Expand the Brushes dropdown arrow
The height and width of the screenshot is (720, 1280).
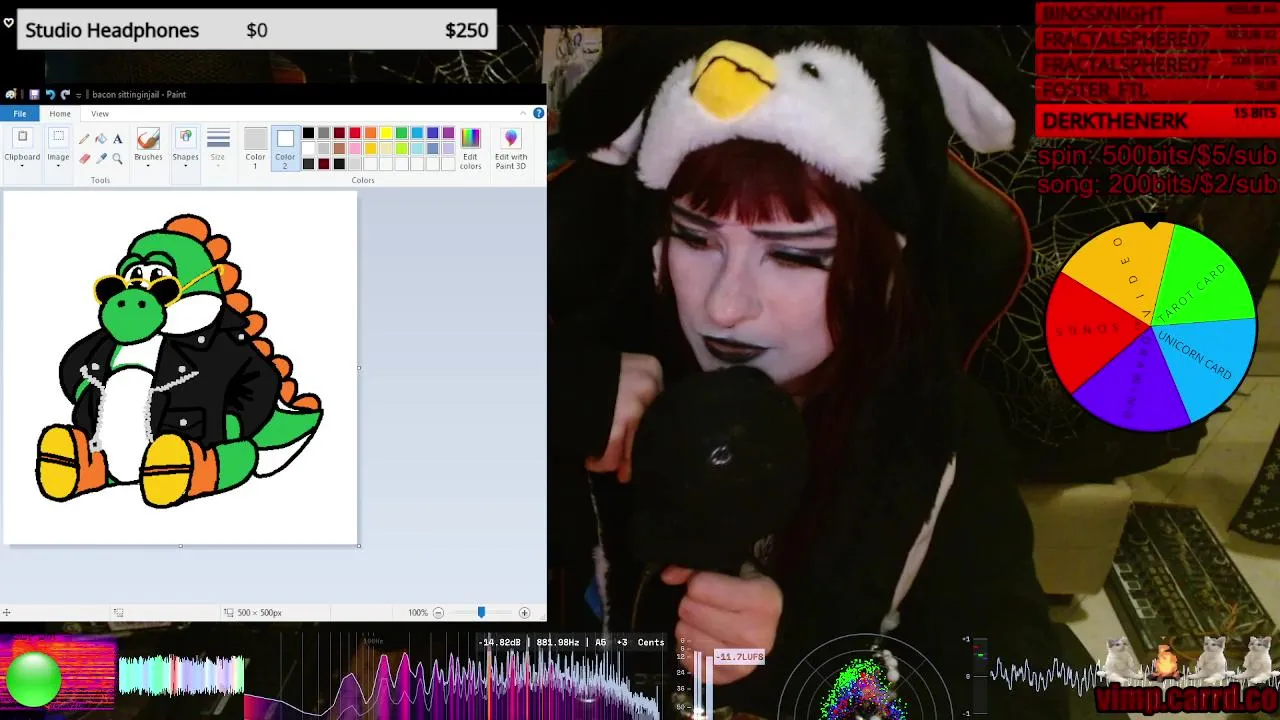(x=148, y=166)
